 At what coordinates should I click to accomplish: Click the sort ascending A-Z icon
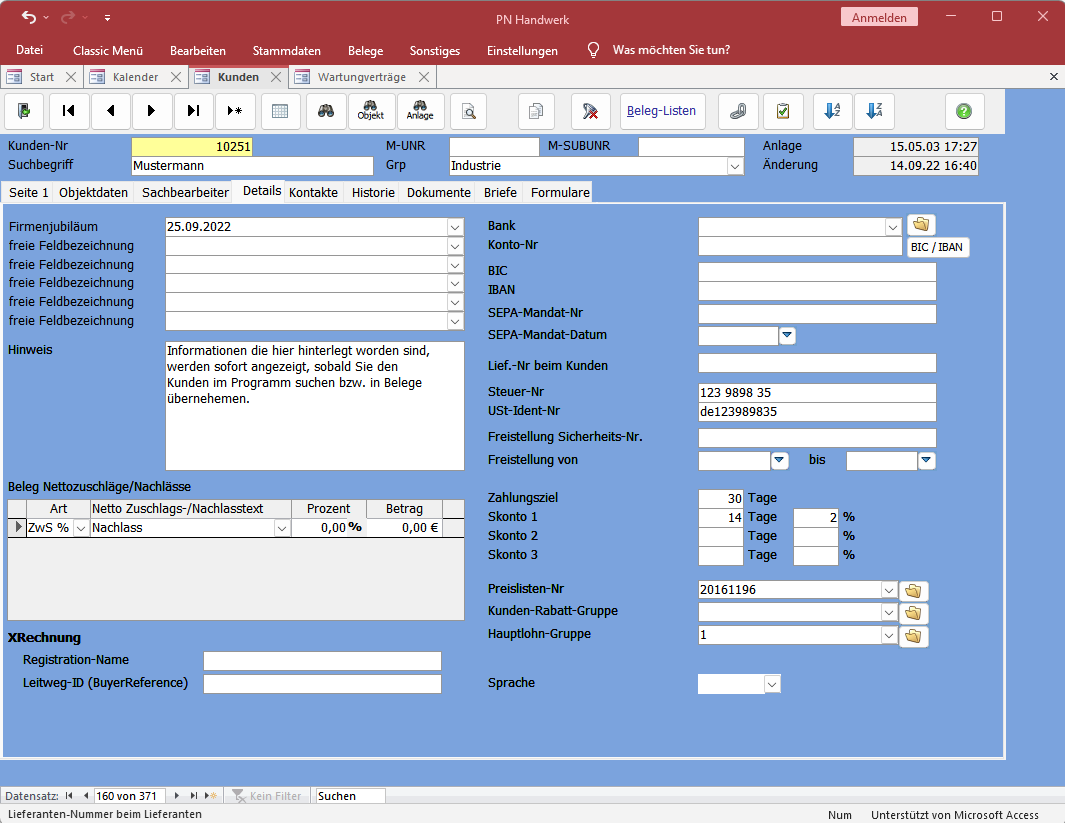(832, 112)
